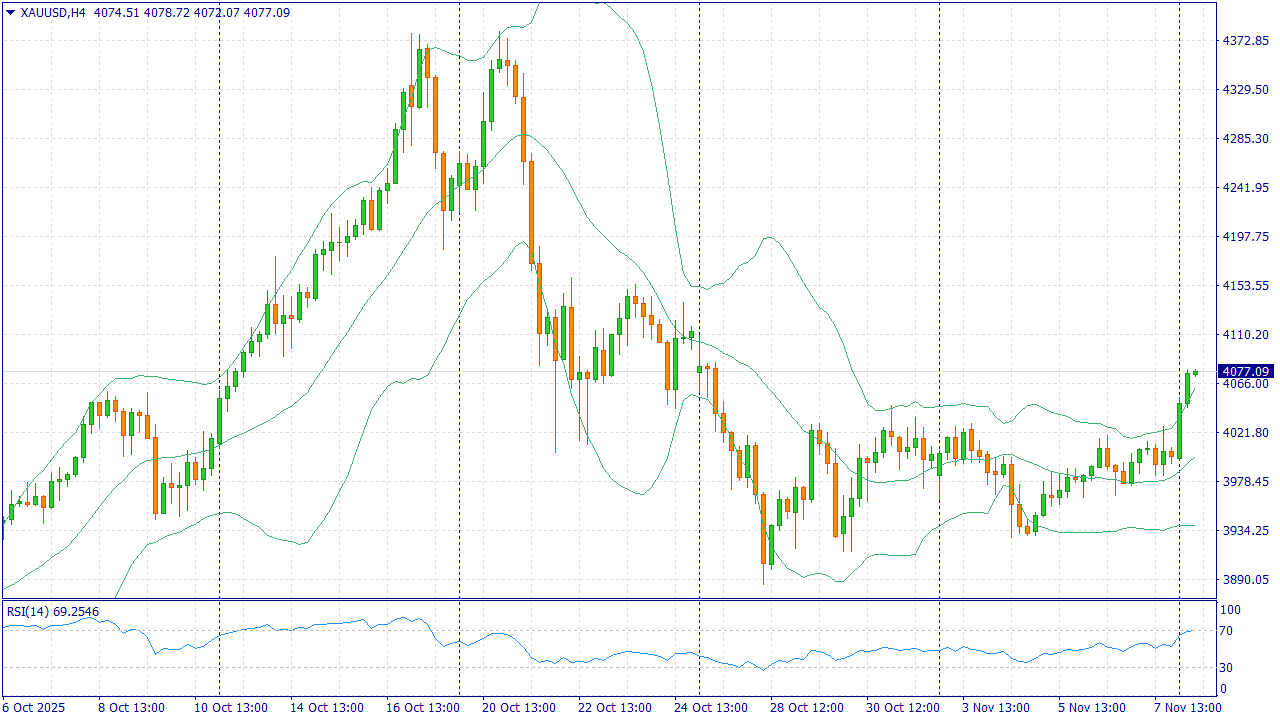The width and height of the screenshot is (1280, 720).
Task: Click the 7 Nov 13:00 time label
Action: coord(1188,708)
